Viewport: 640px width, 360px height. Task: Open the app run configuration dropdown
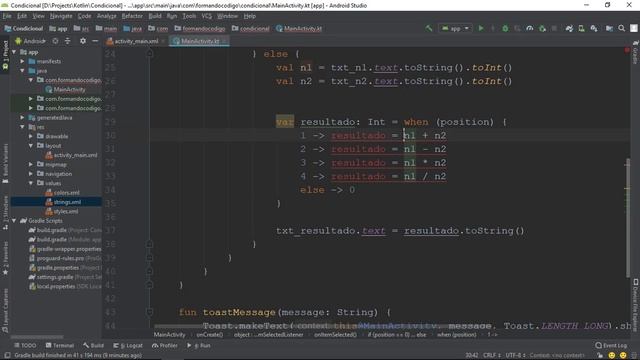coord(455,28)
